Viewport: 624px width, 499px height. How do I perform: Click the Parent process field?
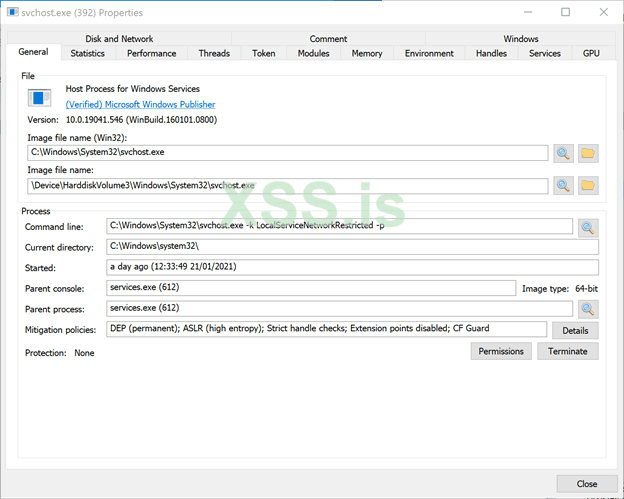(x=339, y=308)
